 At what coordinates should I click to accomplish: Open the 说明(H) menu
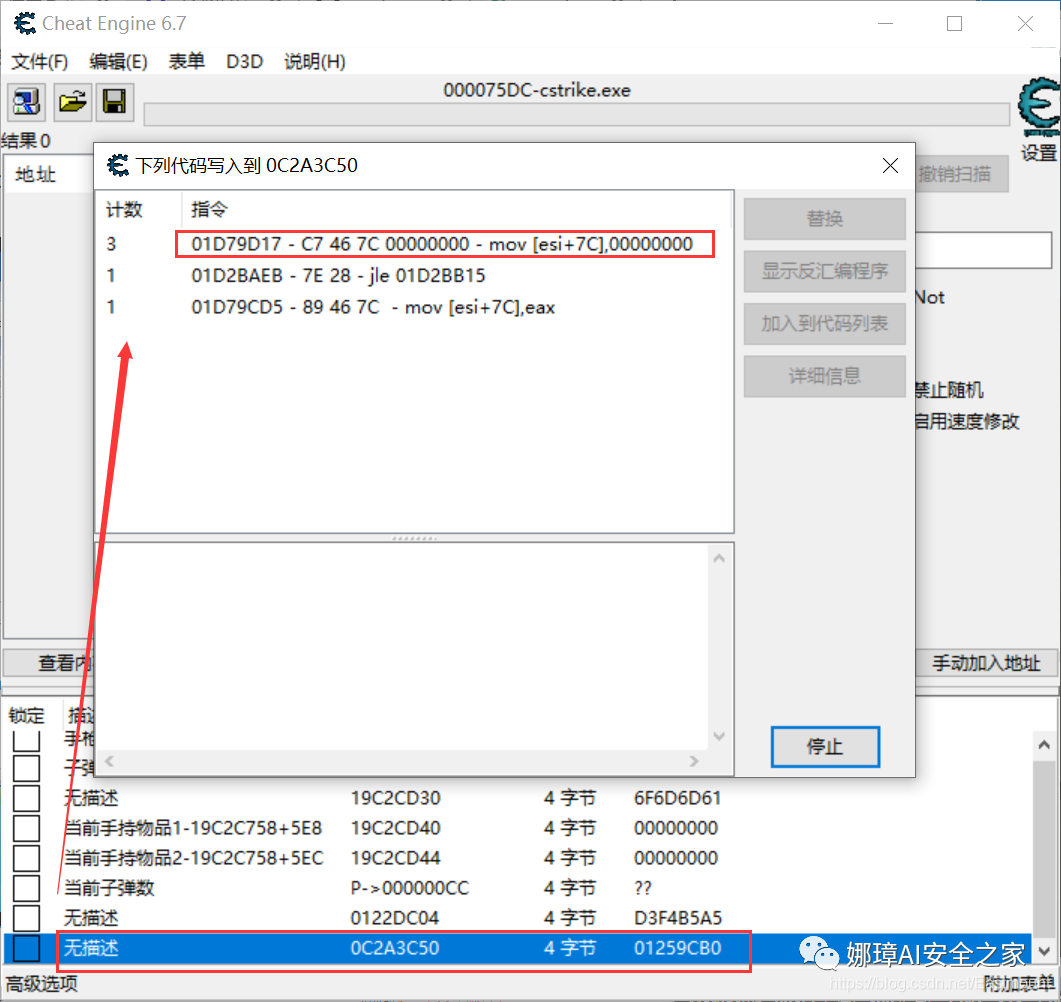click(315, 62)
